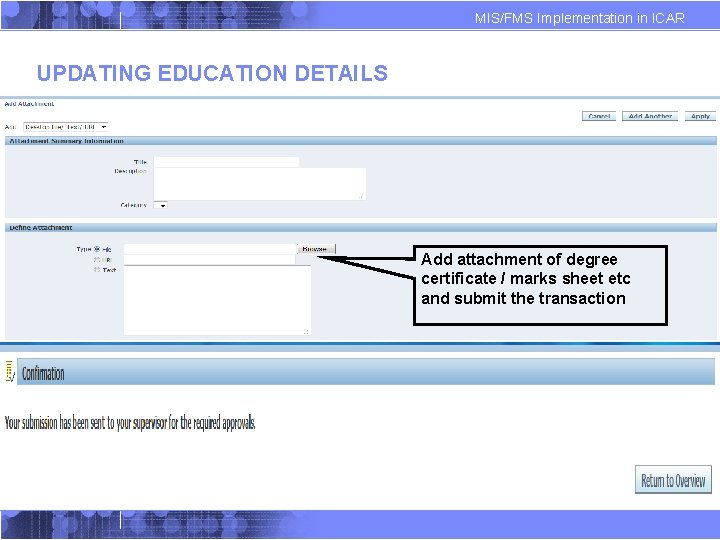The width and height of the screenshot is (720, 540).
Task: Click the Confirmation notepad icon
Action: pos(10,371)
